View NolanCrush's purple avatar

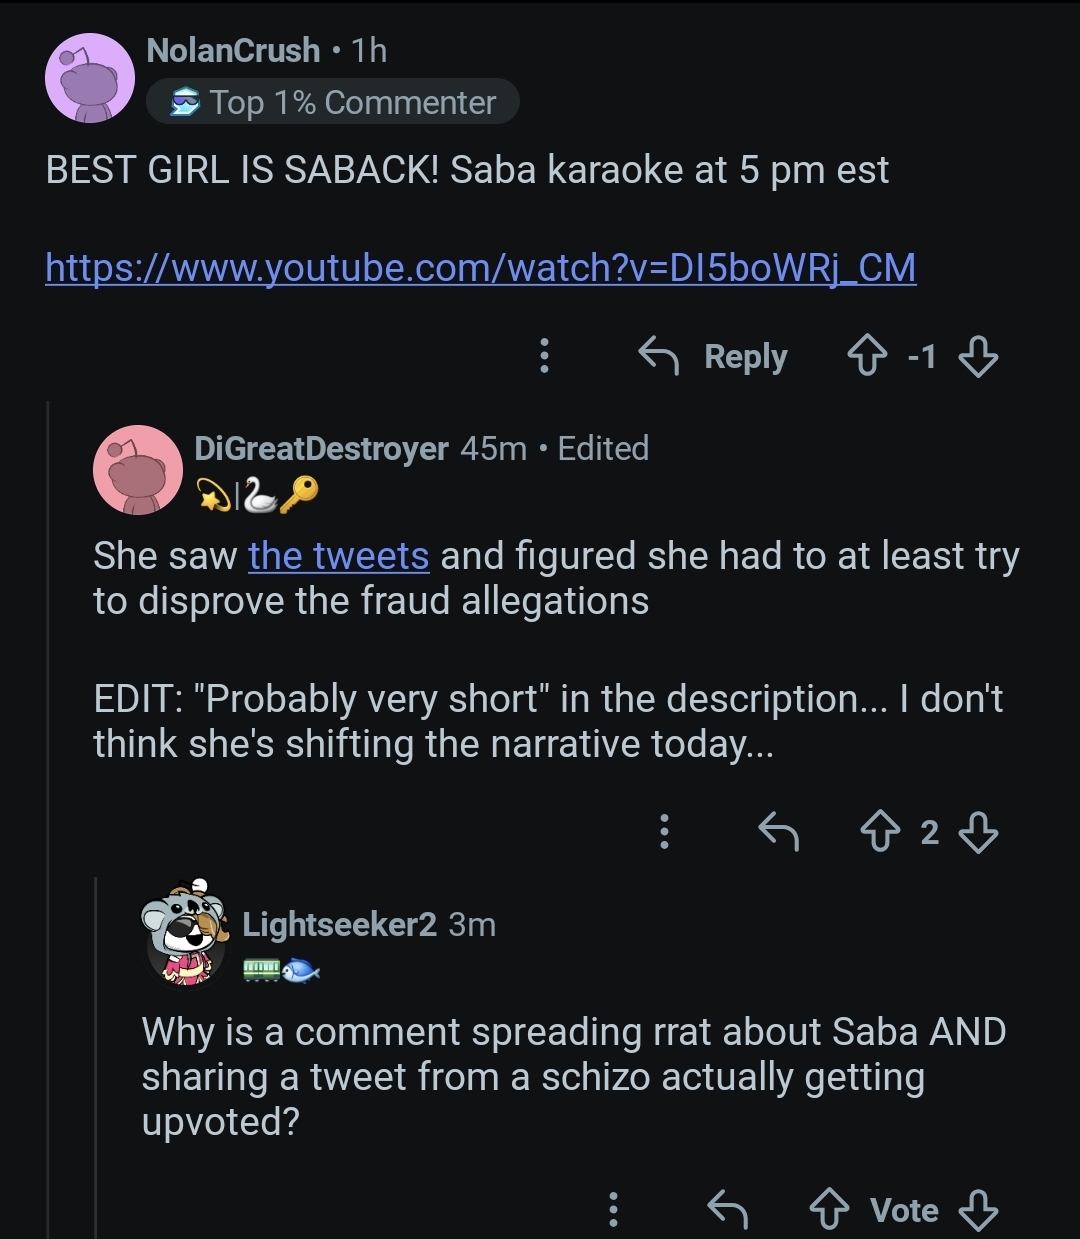click(x=90, y=78)
